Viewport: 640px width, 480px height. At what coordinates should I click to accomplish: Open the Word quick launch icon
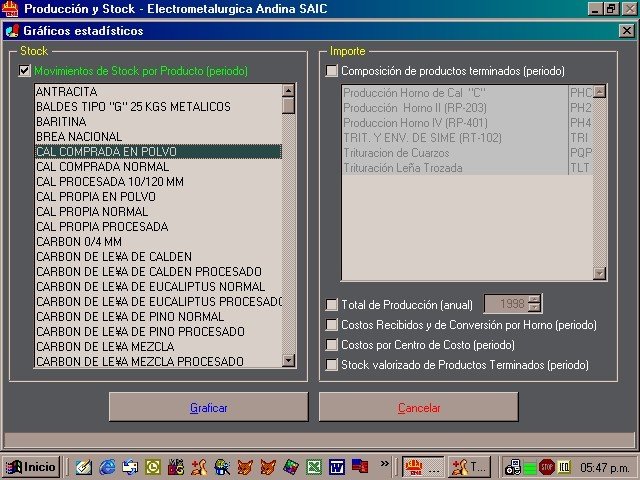[x=337, y=467]
